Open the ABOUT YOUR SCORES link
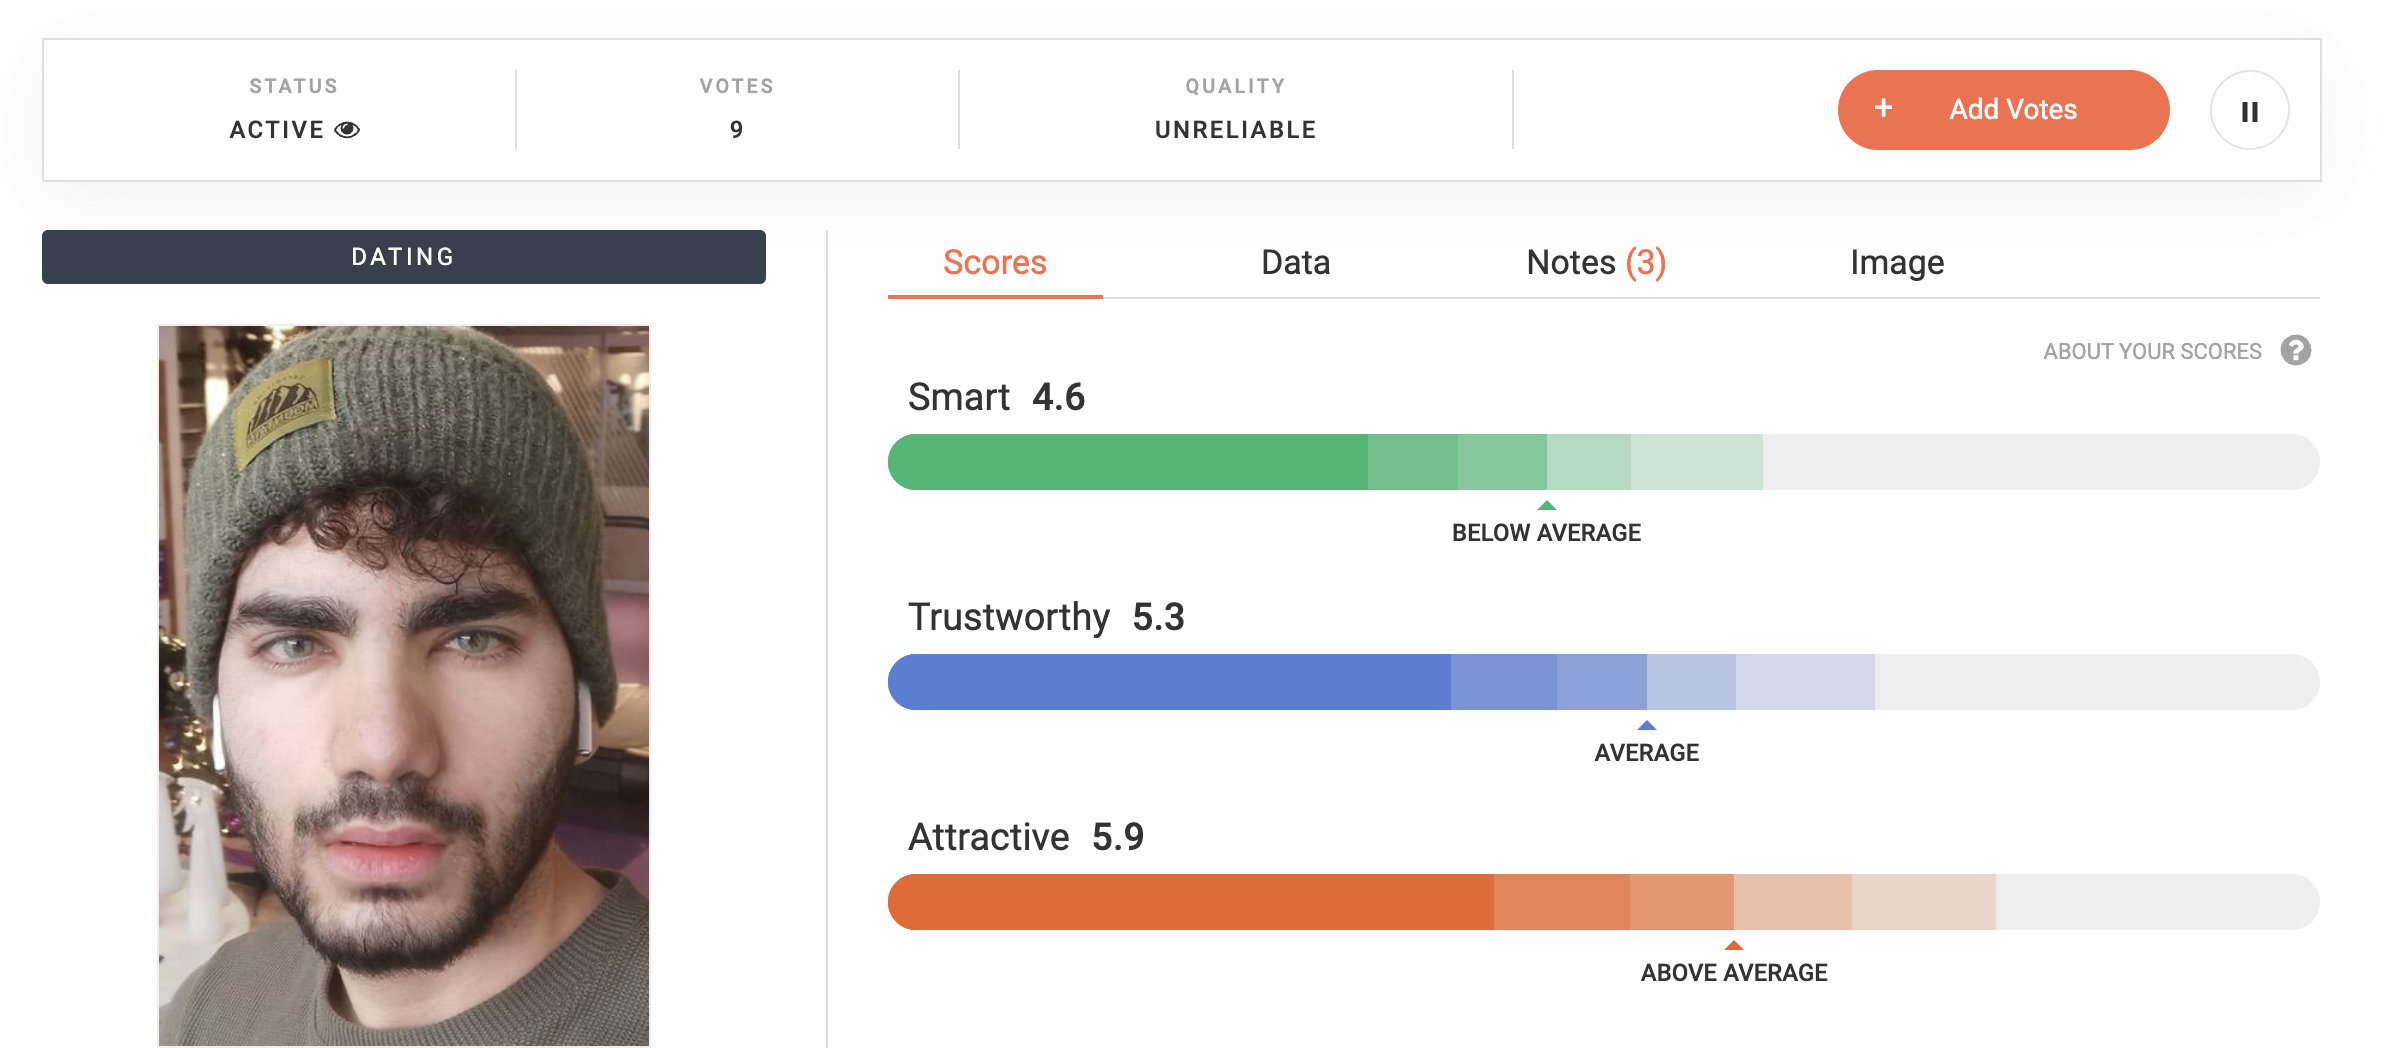The width and height of the screenshot is (2386, 1048). tap(2152, 351)
